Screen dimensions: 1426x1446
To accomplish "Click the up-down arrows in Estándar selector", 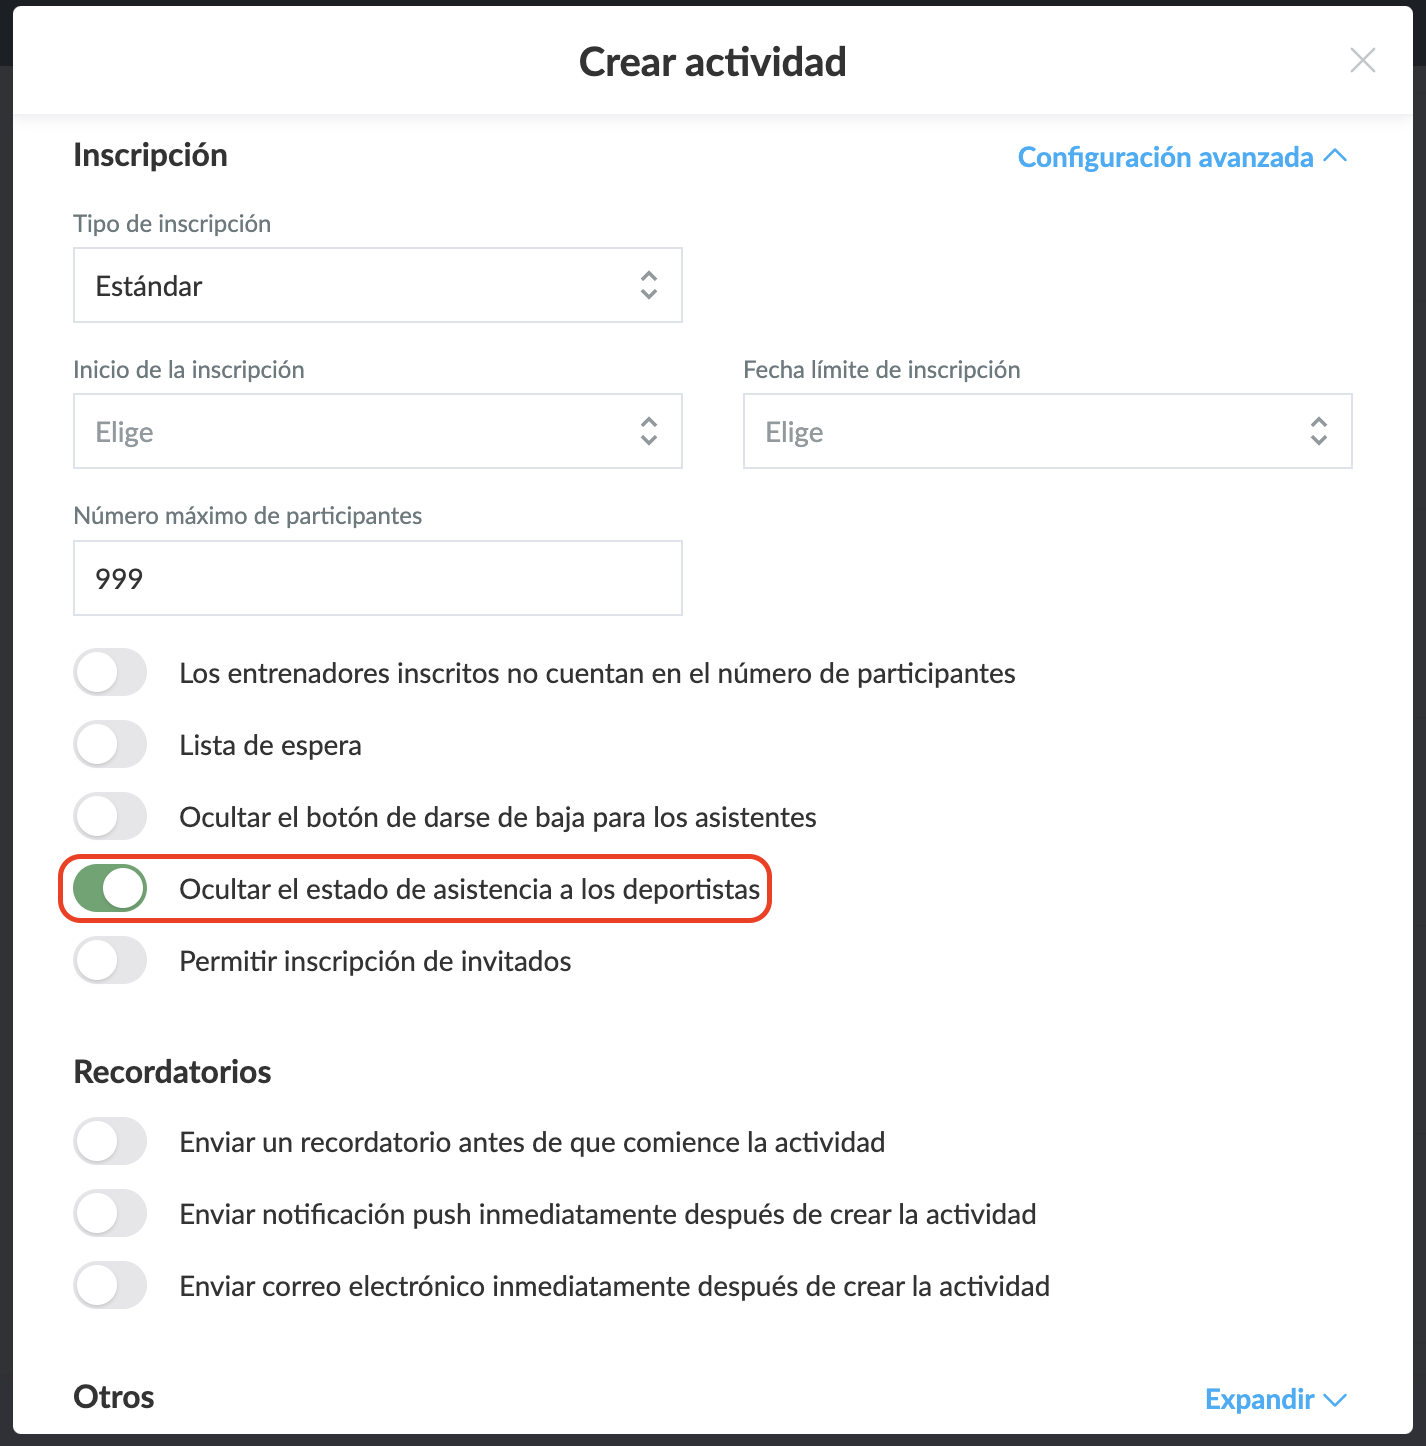I will tap(649, 286).
